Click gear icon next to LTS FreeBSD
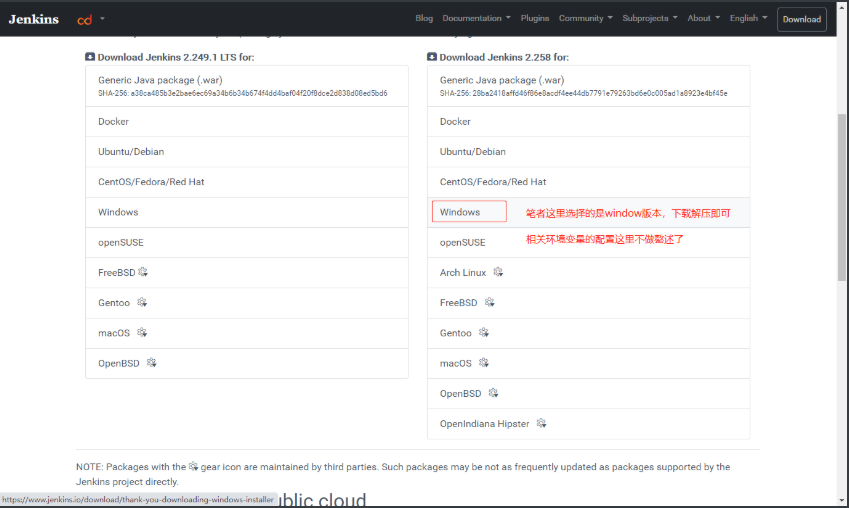849x508 pixels. (x=143, y=272)
